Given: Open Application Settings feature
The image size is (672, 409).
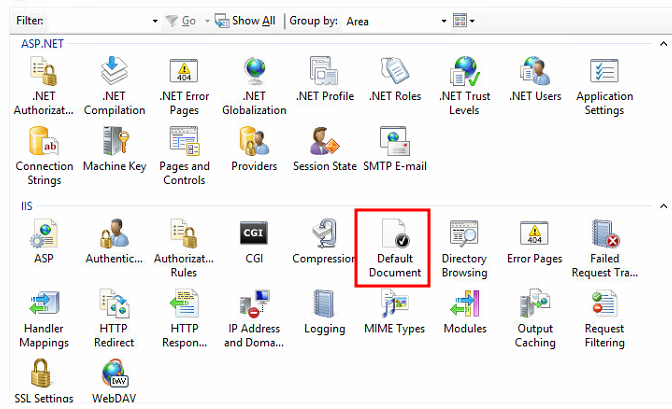Looking at the screenshot, I should click(x=605, y=87).
